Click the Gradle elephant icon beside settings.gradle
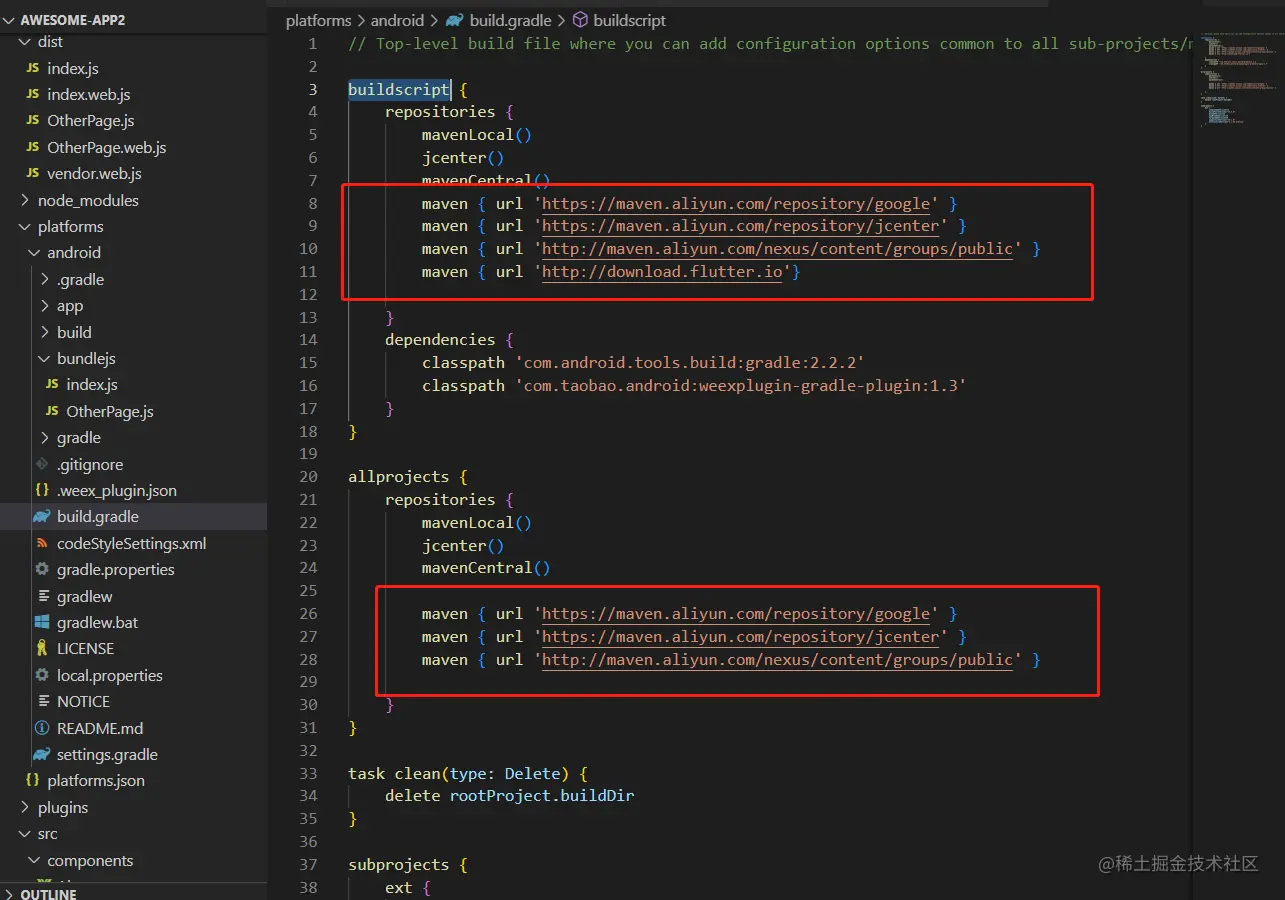 (42, 755)
